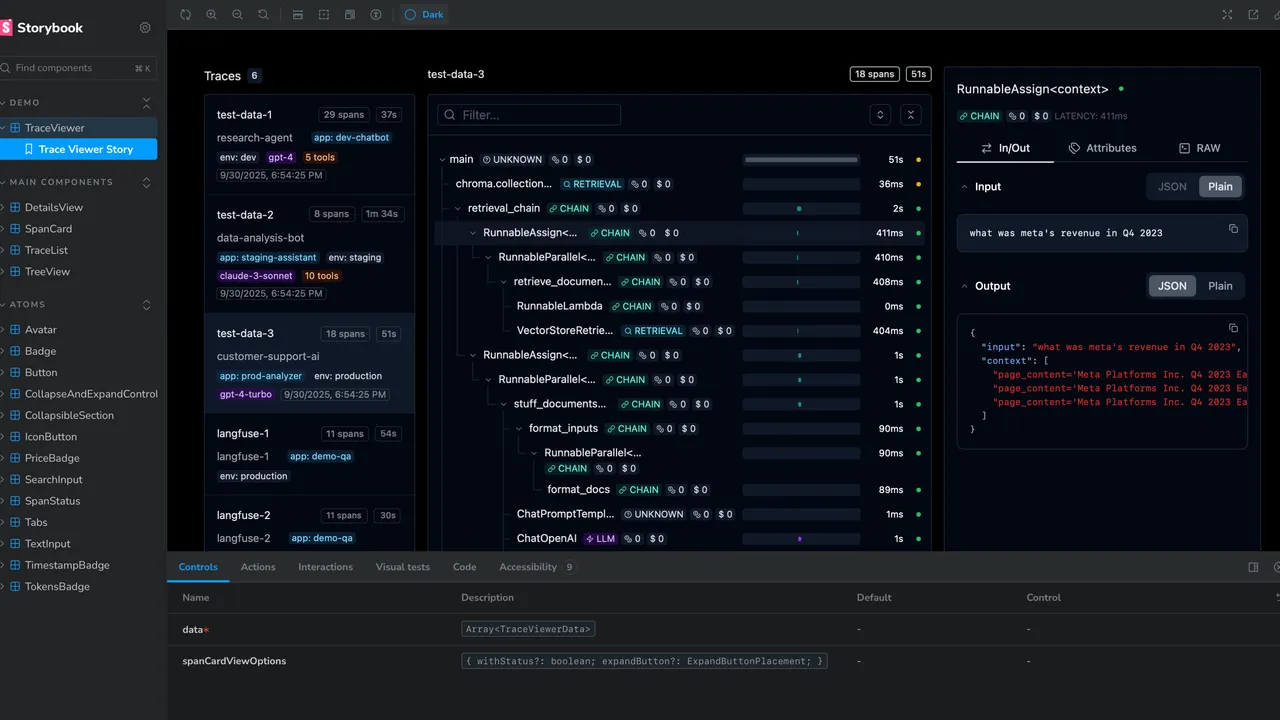
Task: Copy the Output JSON with copy icon
Action: (x=1233, y=328)
